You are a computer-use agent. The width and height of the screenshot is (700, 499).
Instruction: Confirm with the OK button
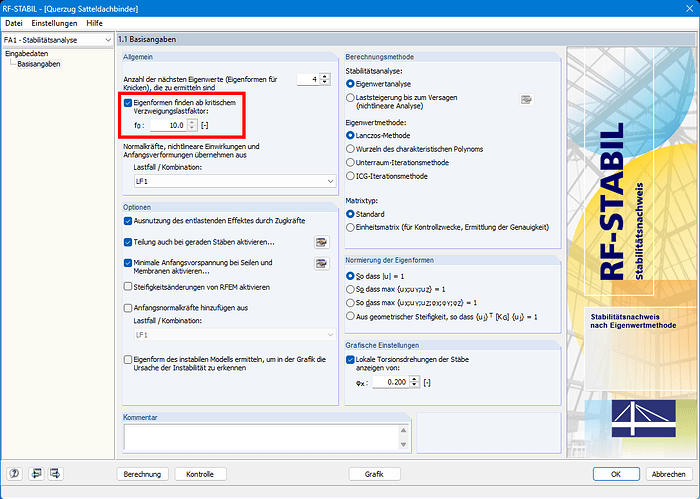click(616, 474)
